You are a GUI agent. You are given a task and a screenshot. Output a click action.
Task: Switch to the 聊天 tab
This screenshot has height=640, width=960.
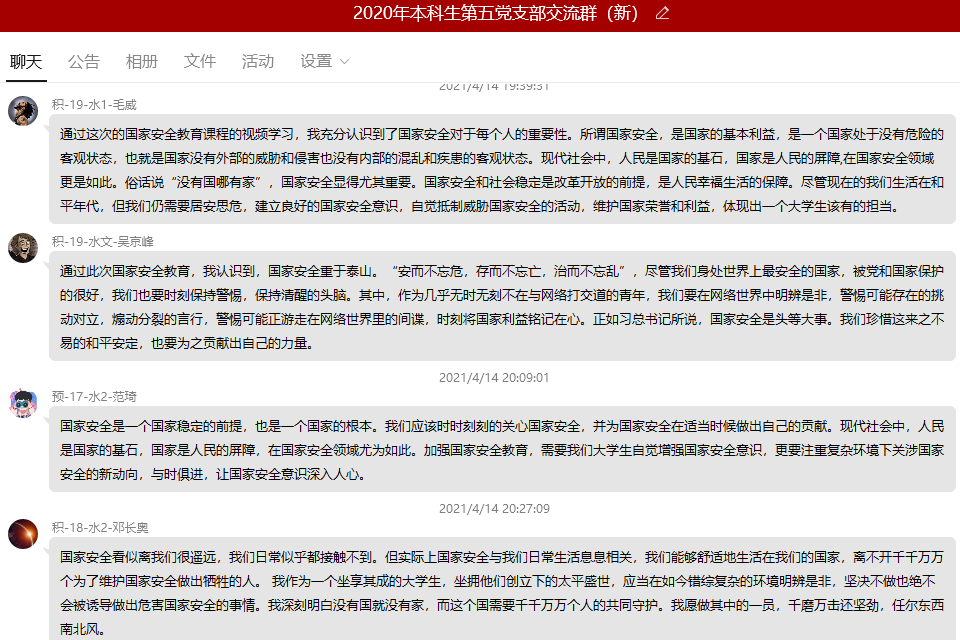tap(26, 61)
